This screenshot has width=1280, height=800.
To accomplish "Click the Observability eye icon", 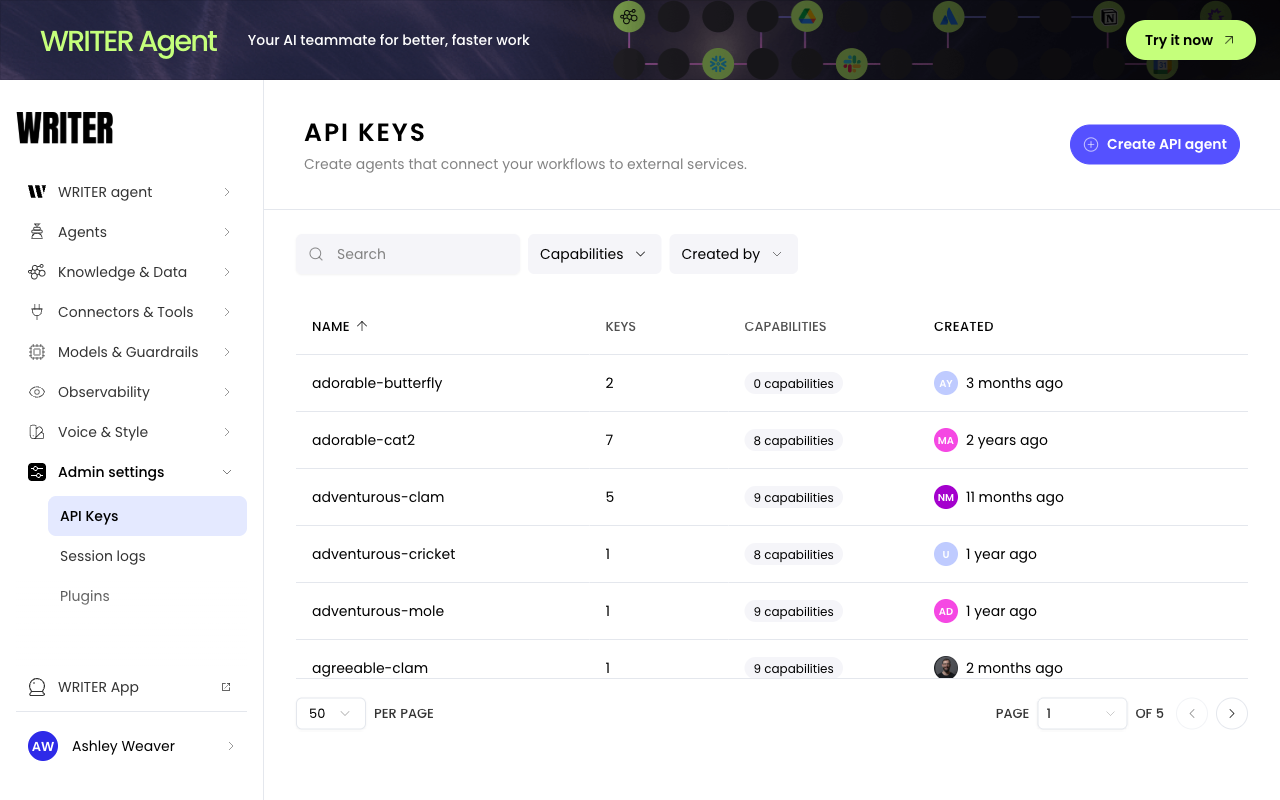I will pyautogui.click(x=37, y=392).
